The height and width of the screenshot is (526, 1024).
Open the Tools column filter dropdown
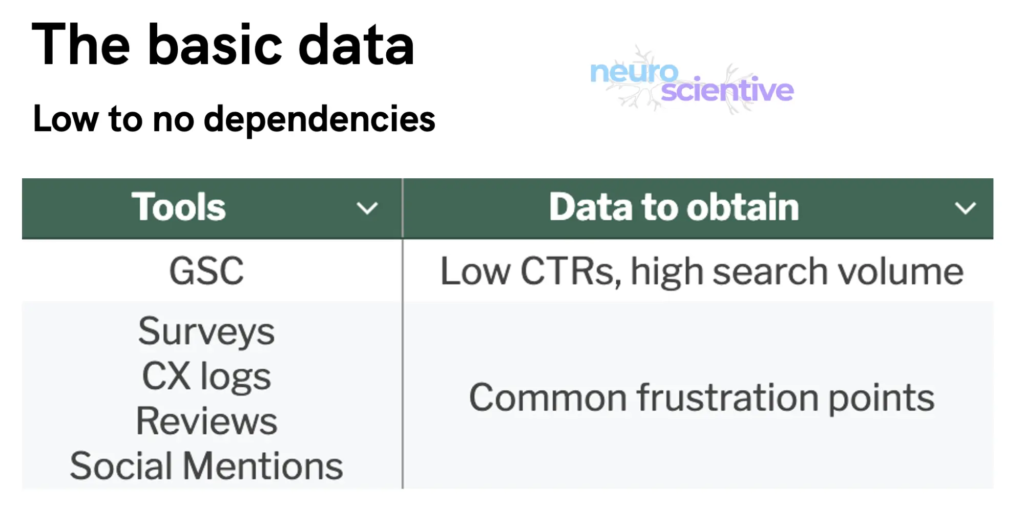point(368,209)
